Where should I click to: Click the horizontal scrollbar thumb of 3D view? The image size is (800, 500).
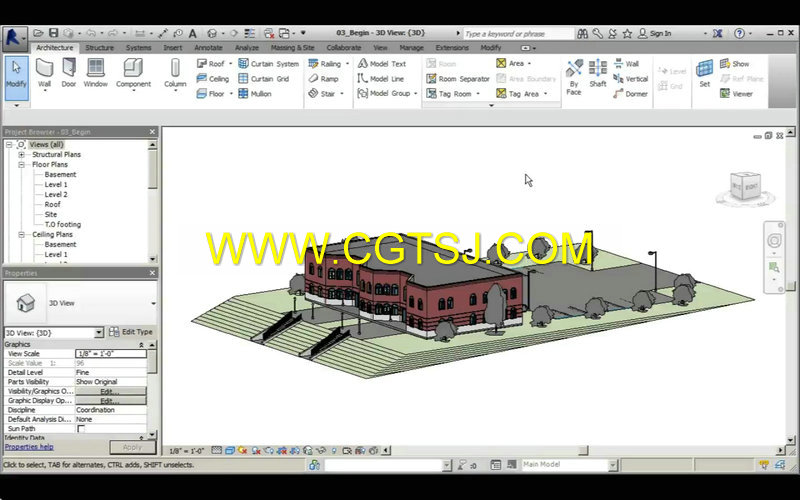point(584,451)
